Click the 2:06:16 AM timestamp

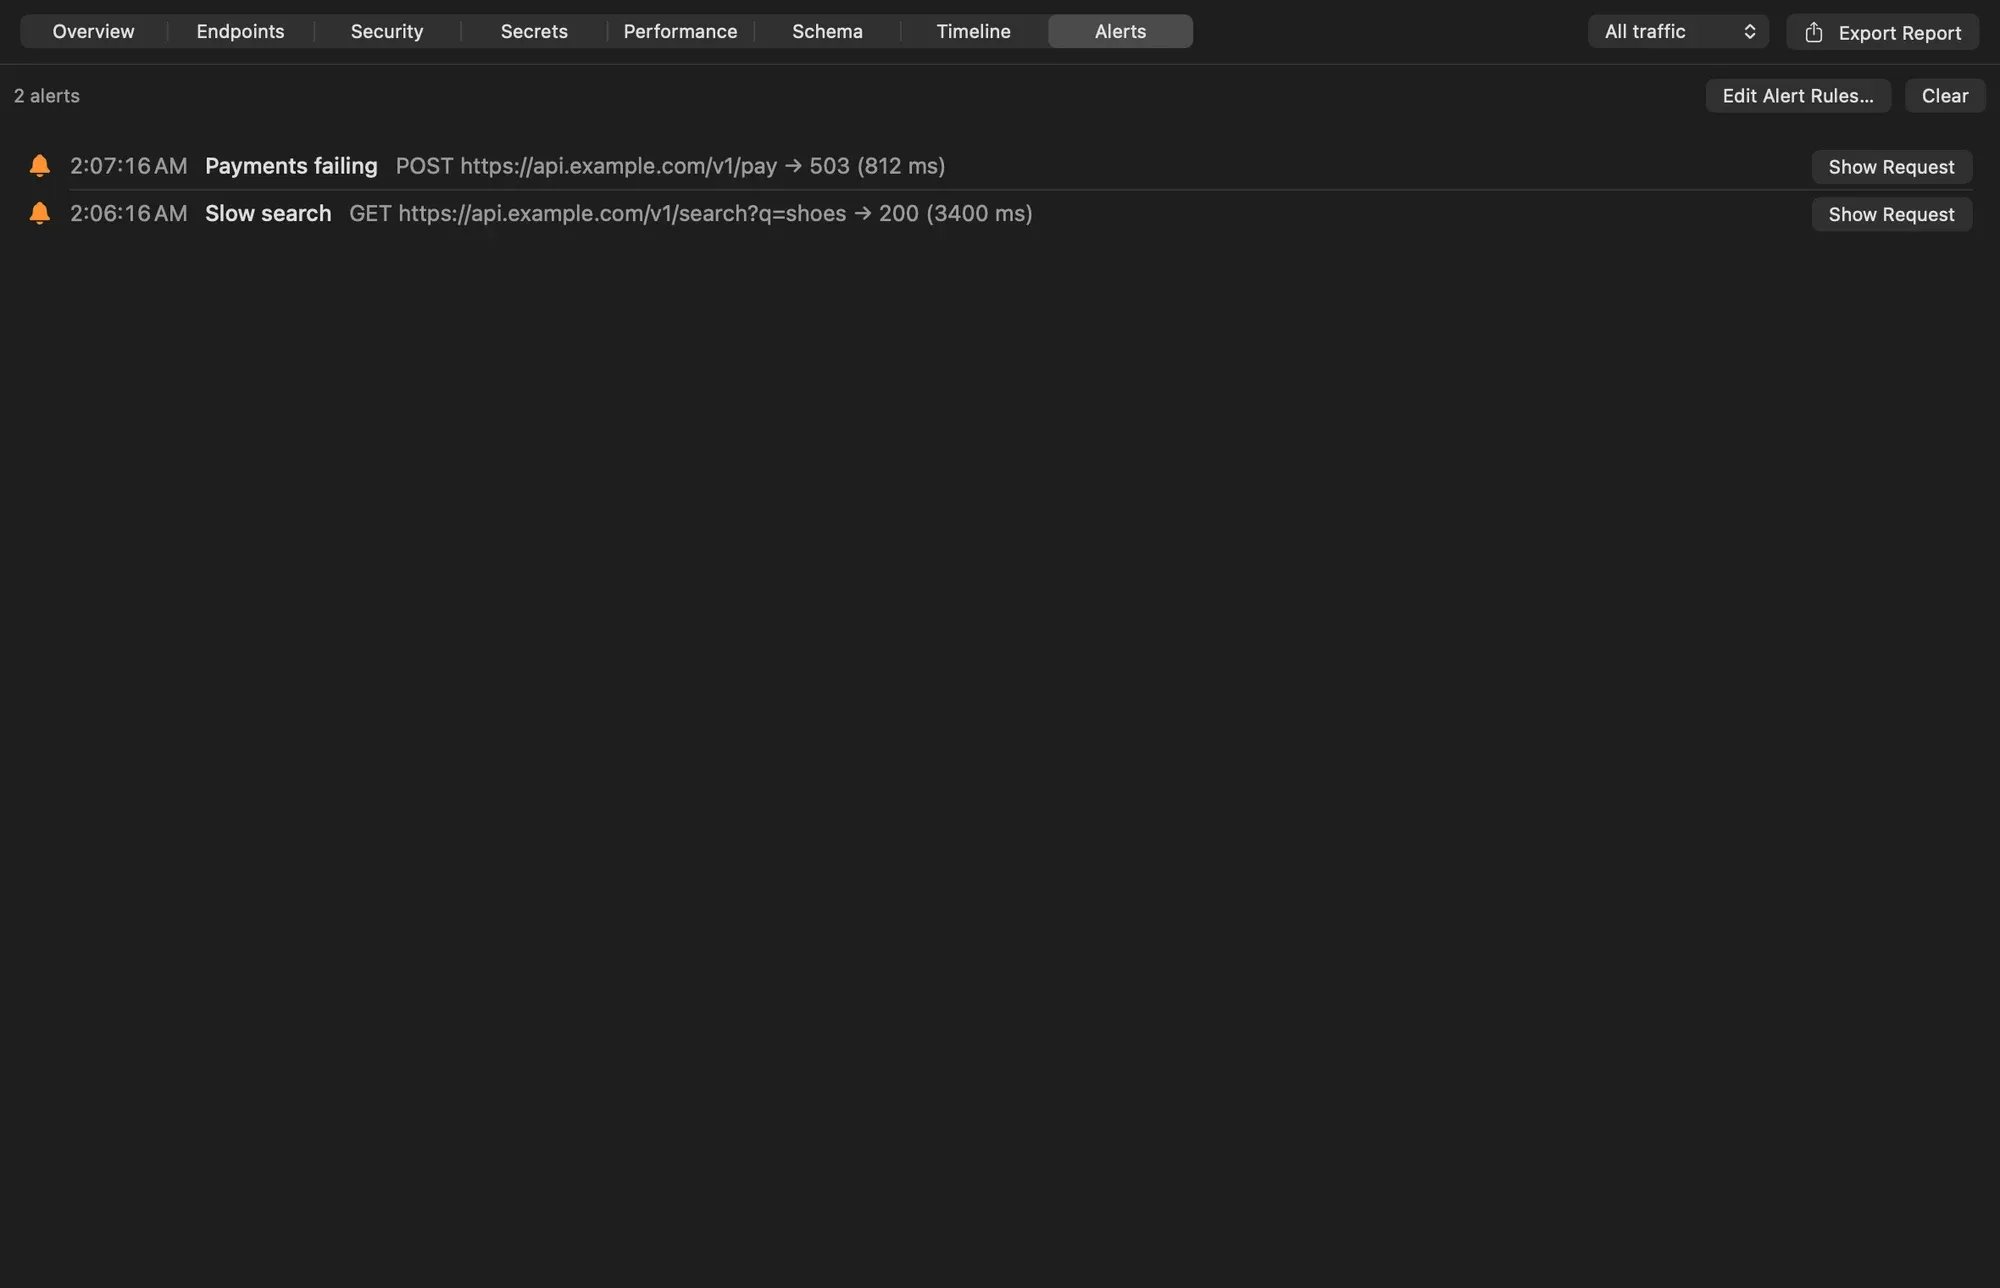pyautogui.click(x=129, y=214)
